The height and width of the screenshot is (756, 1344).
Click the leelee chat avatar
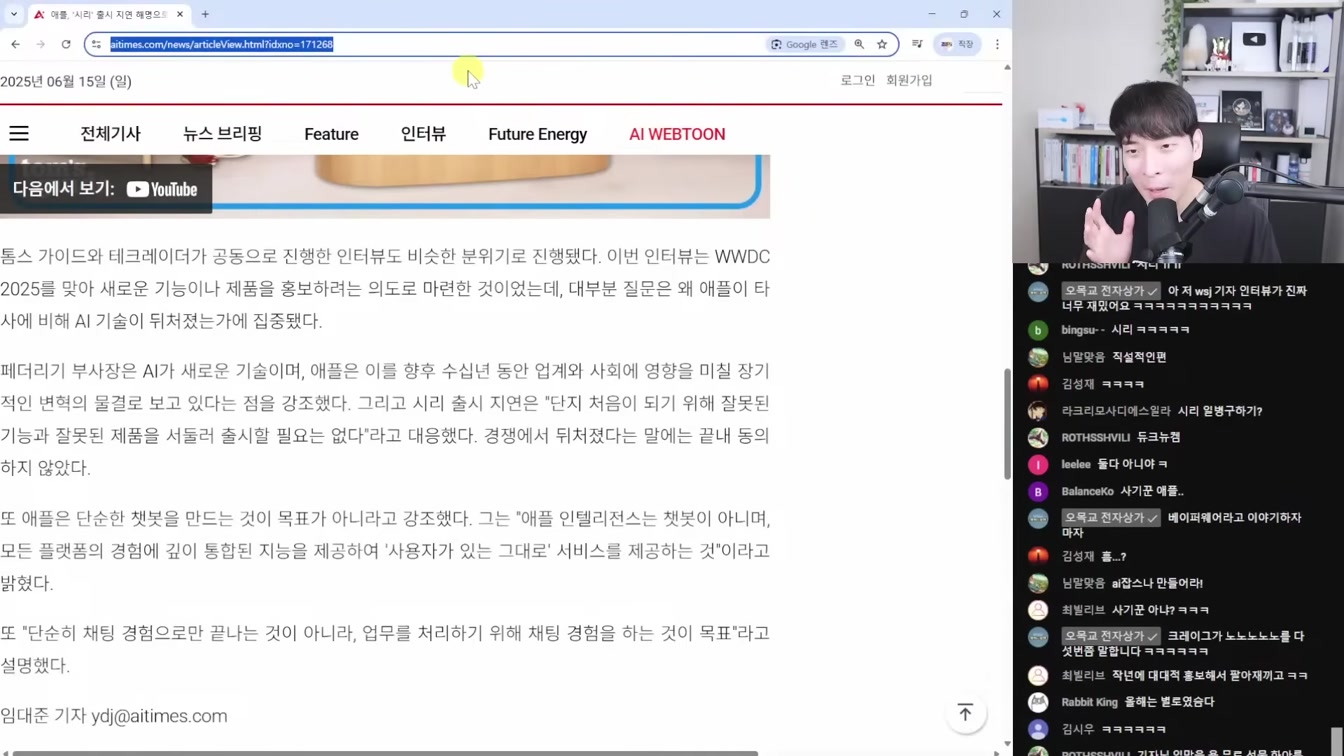[x=1038, y=464]
